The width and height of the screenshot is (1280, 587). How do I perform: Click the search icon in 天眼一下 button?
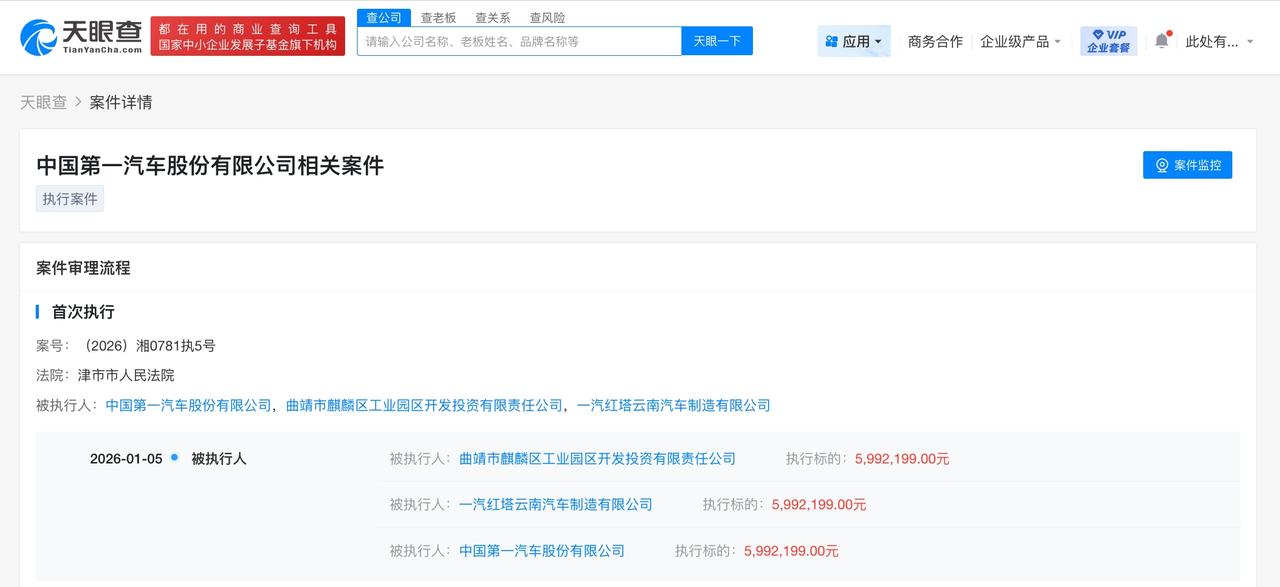pyautogui.click(x=717, y=40)
